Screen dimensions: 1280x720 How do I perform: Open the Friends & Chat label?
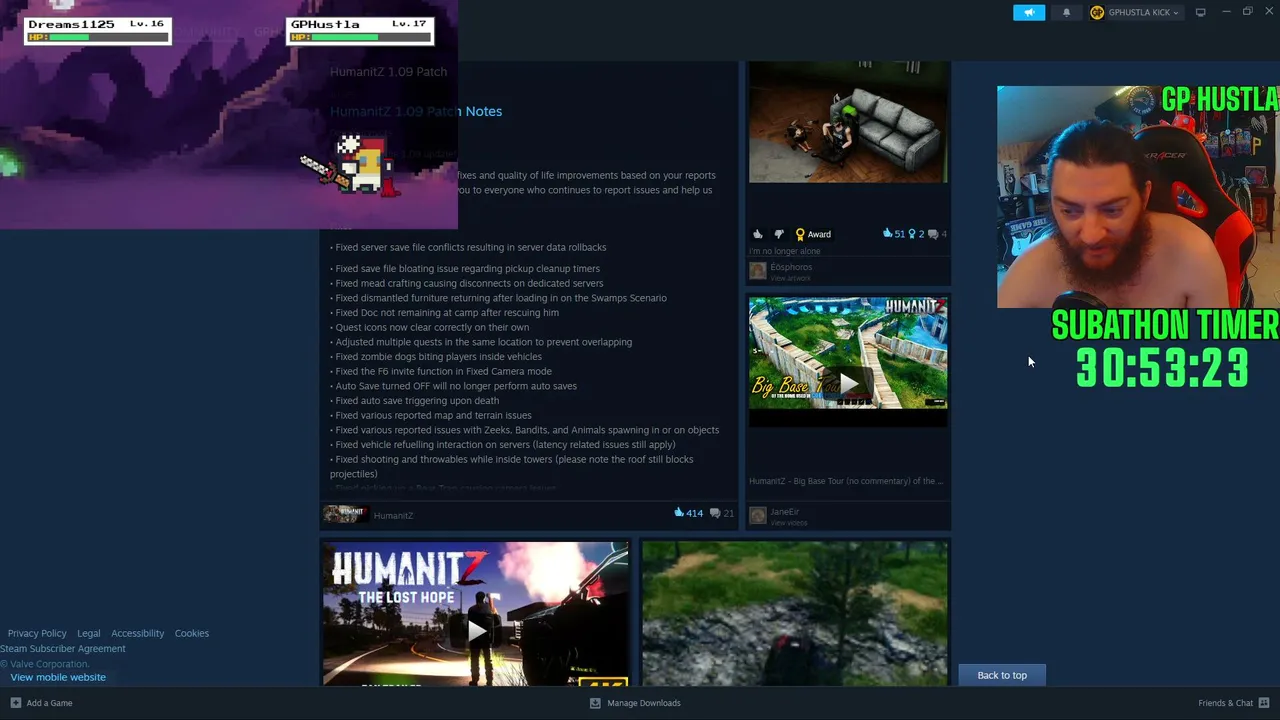coord(1225,703)
